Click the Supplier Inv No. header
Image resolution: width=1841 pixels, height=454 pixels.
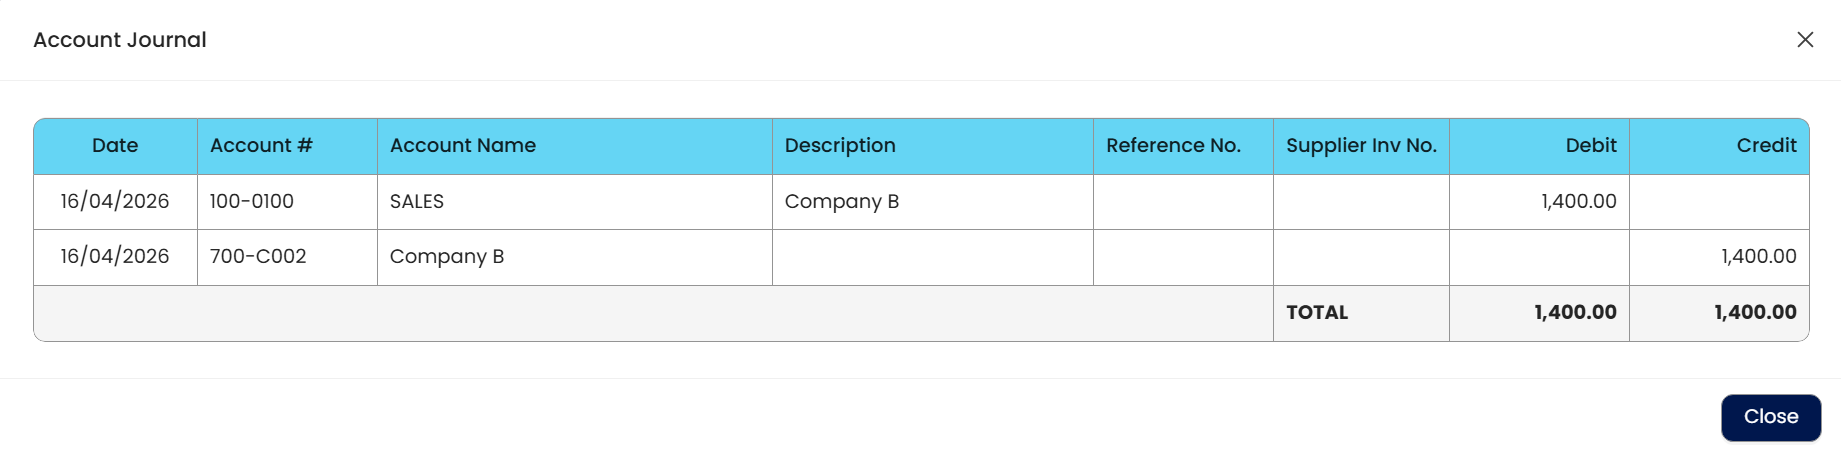coord(1360,146)
